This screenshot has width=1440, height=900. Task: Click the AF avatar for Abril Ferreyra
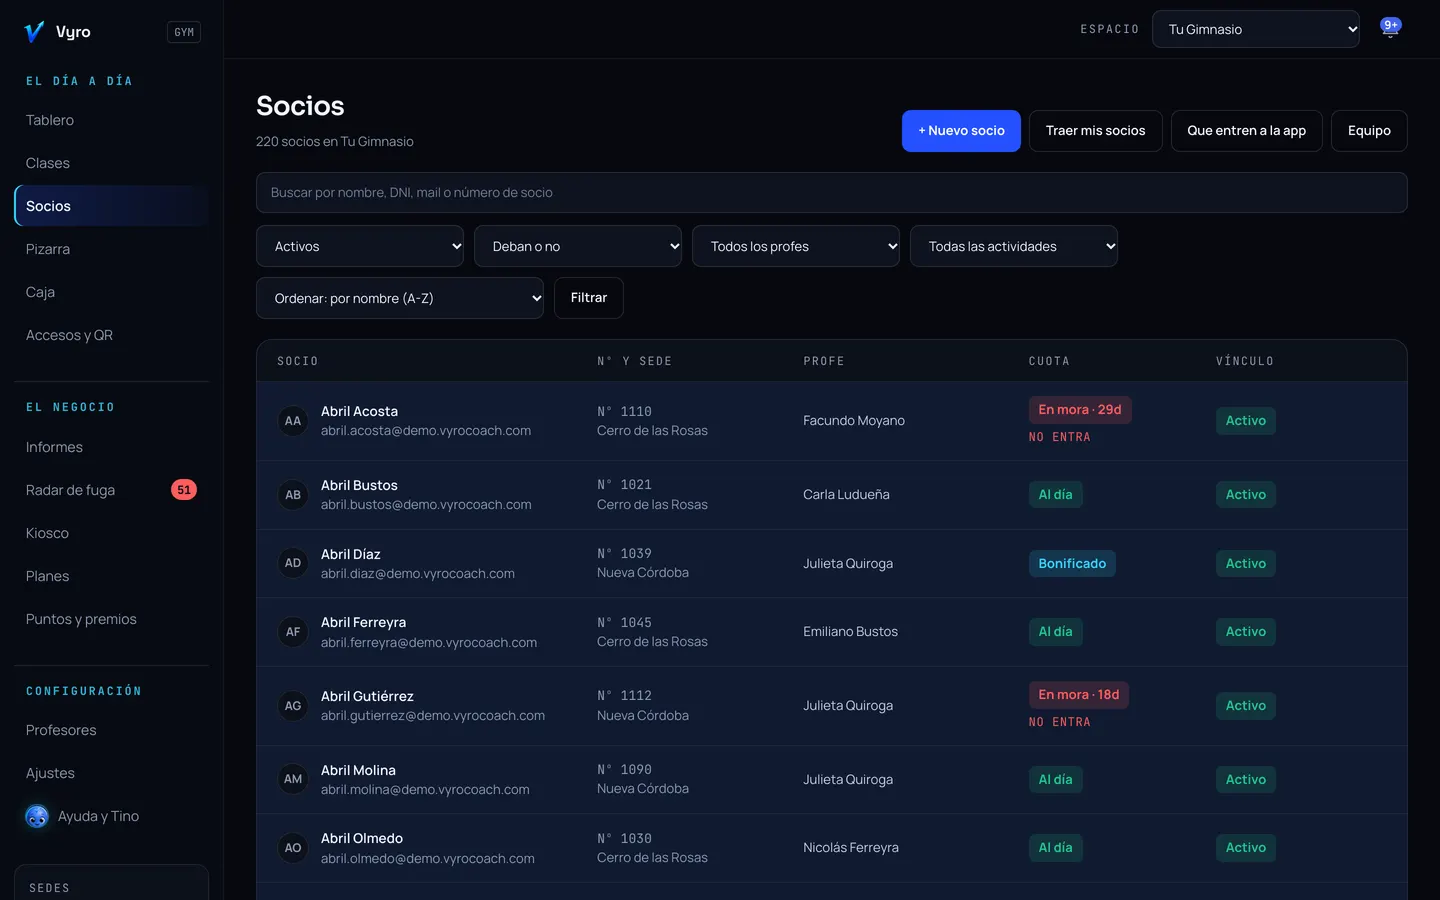(293, 632)
